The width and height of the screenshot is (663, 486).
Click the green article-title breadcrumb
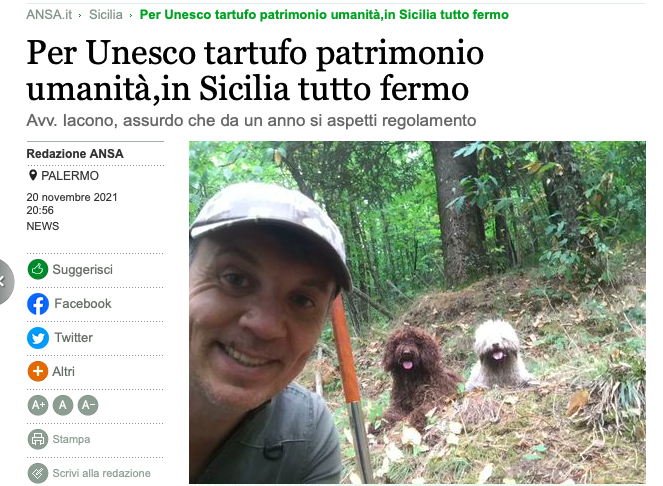click(324, 14)
